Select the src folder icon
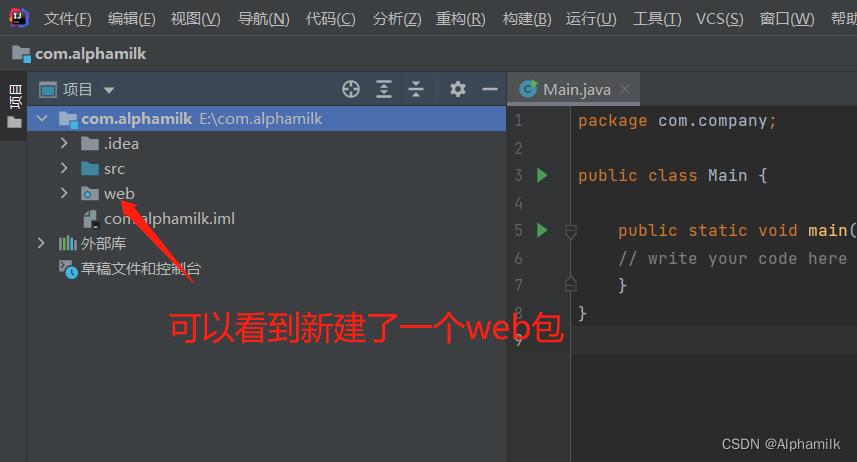The height and width of the screenshot is (462, 857). coord(90,168)
